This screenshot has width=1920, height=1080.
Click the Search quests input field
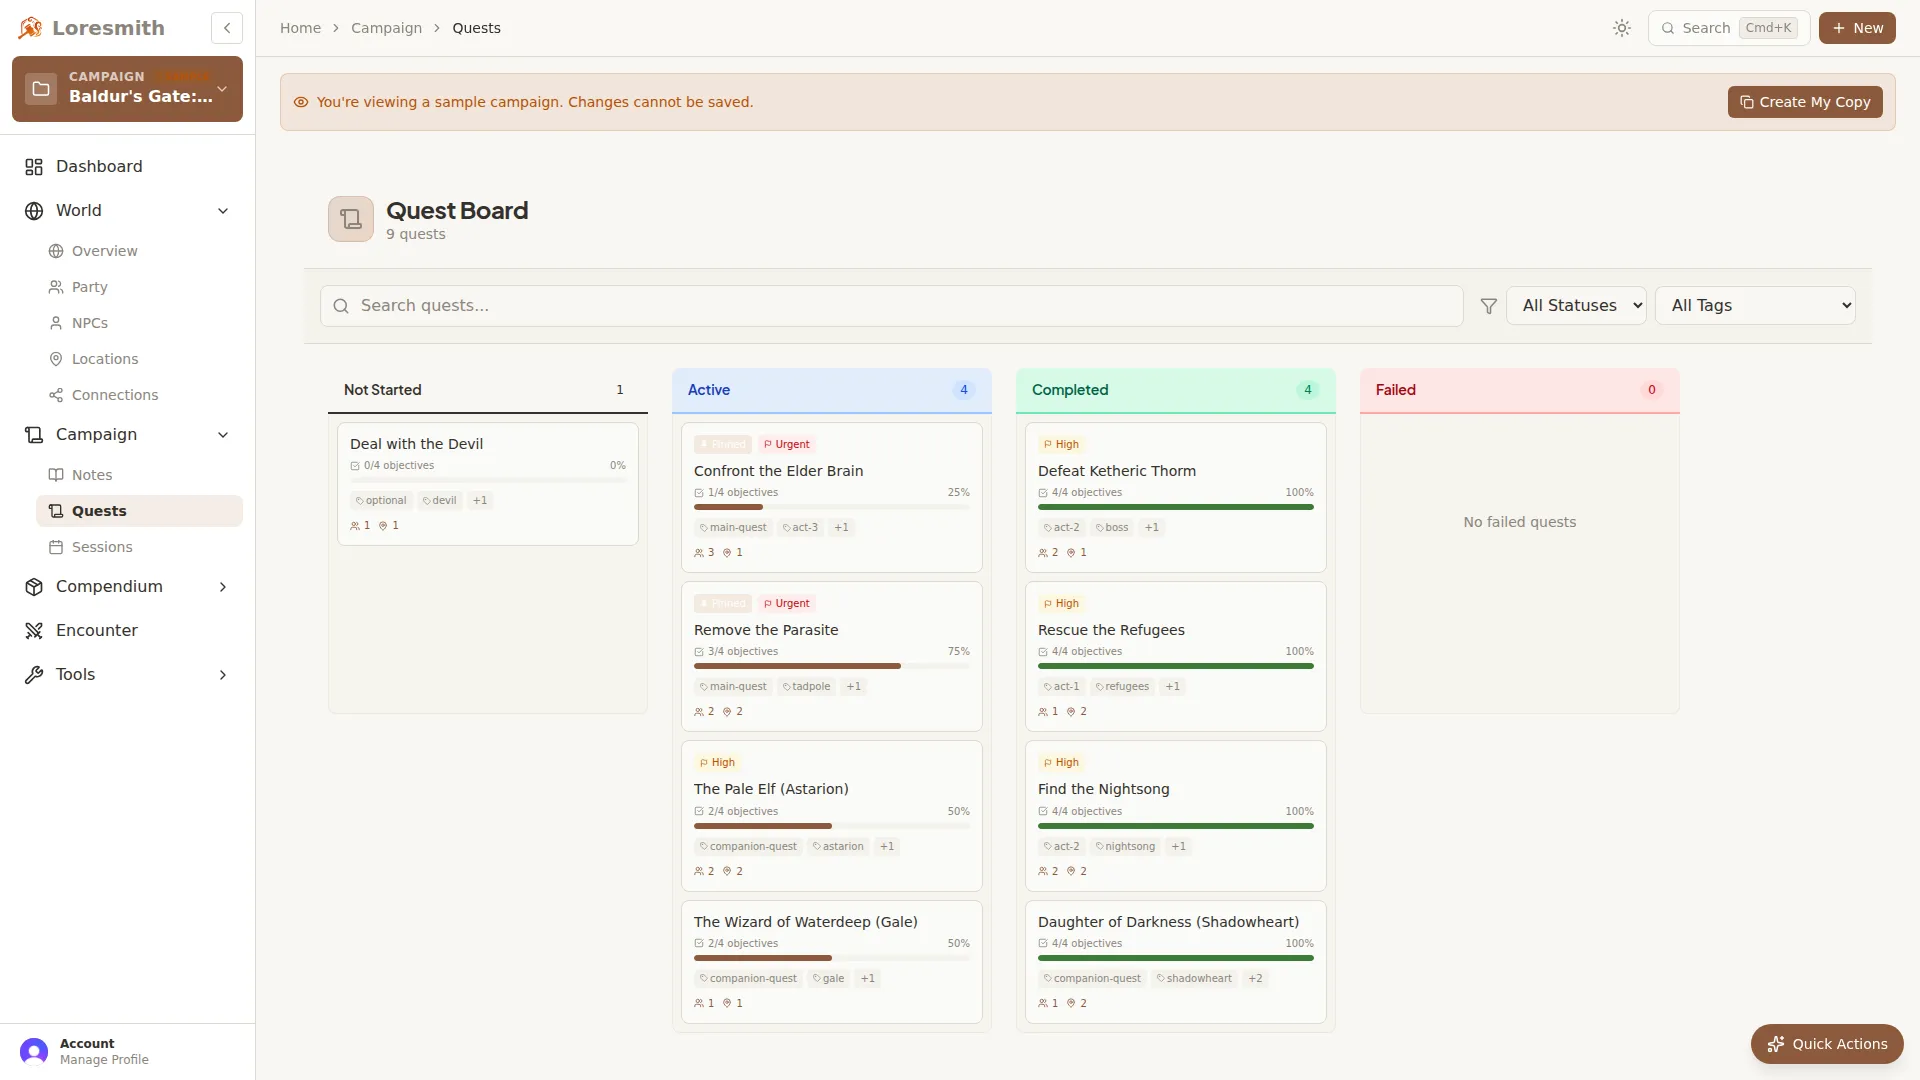(890, 305)
